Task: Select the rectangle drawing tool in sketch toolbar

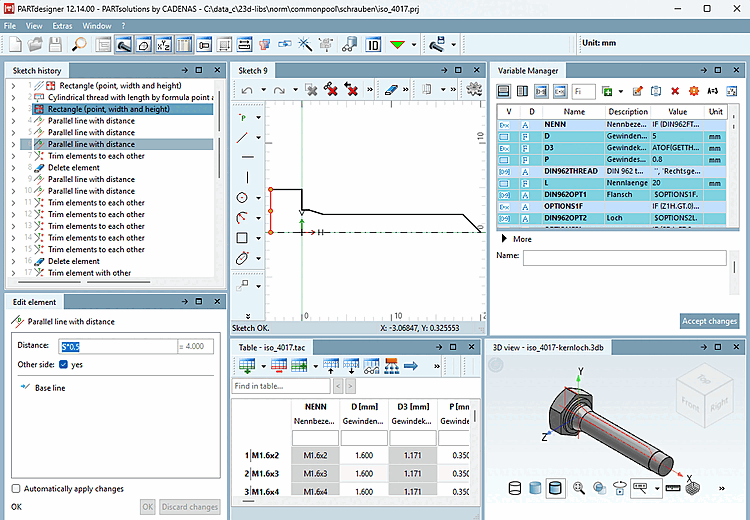Action: (x=242, y=238)
